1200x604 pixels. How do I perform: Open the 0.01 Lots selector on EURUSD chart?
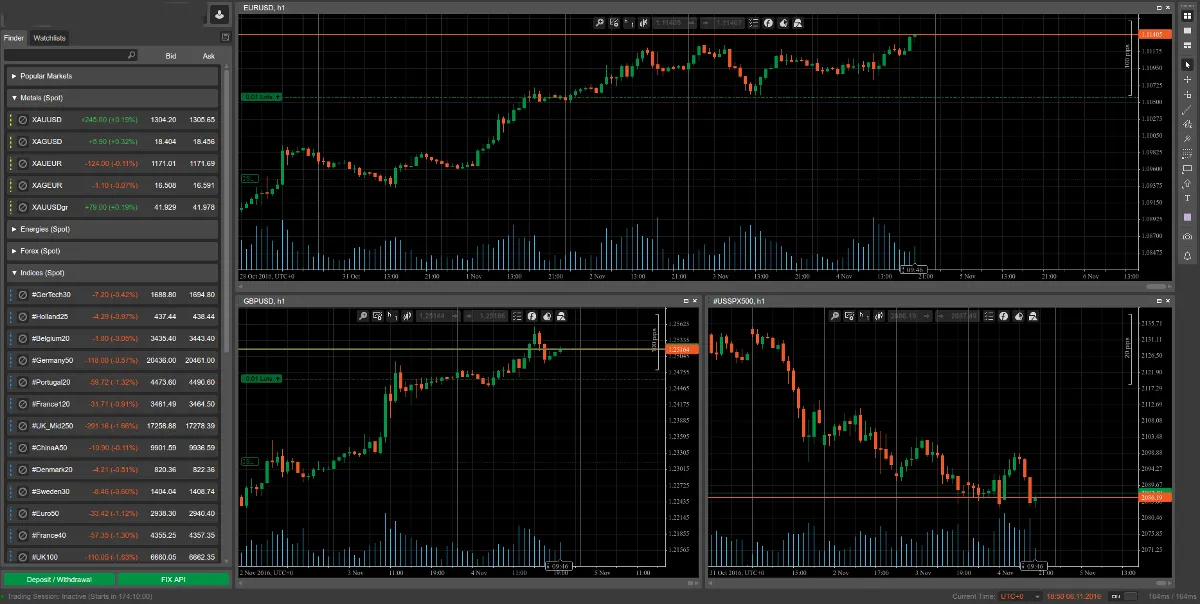(262, 97)
